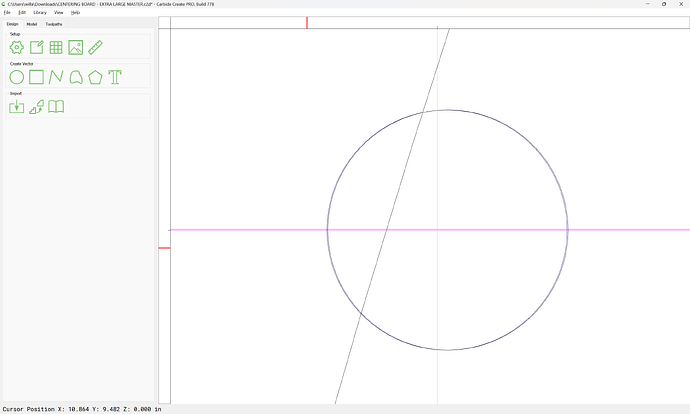This screenshot has height=414, width=690.
Task: Open the Import file icon
Action: coord(17,107)
